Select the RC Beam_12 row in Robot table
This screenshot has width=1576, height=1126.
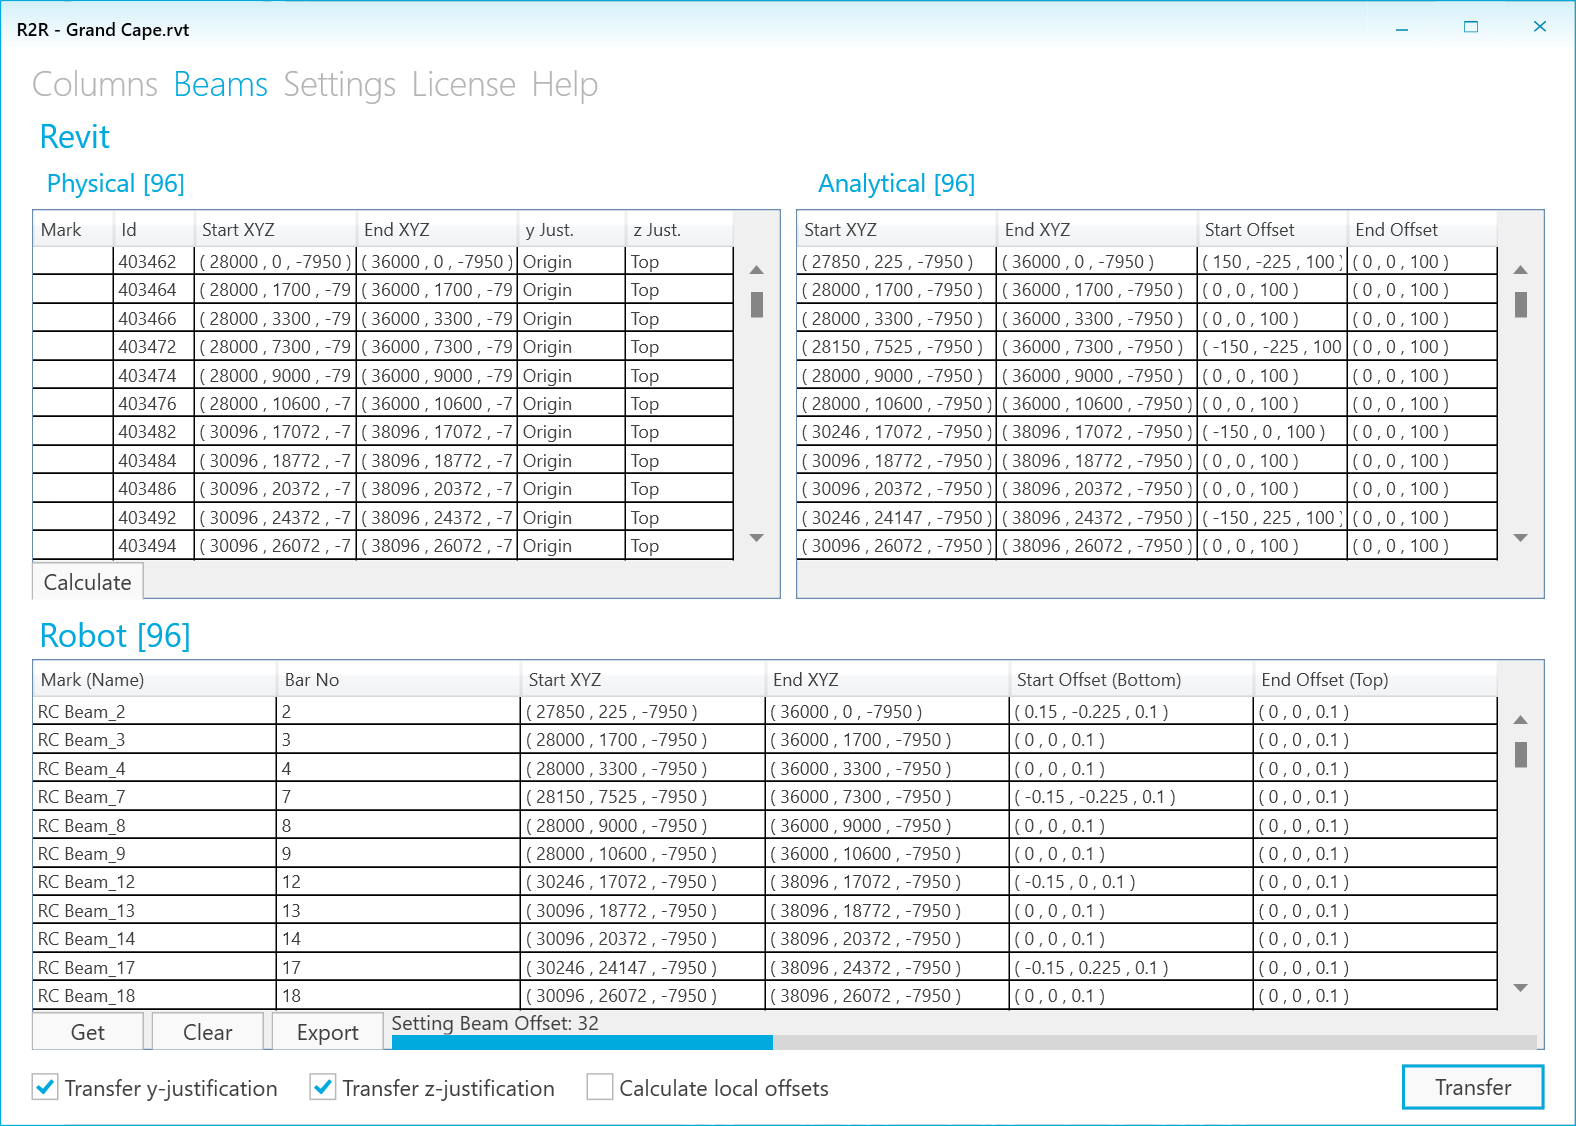pos(765,882)
